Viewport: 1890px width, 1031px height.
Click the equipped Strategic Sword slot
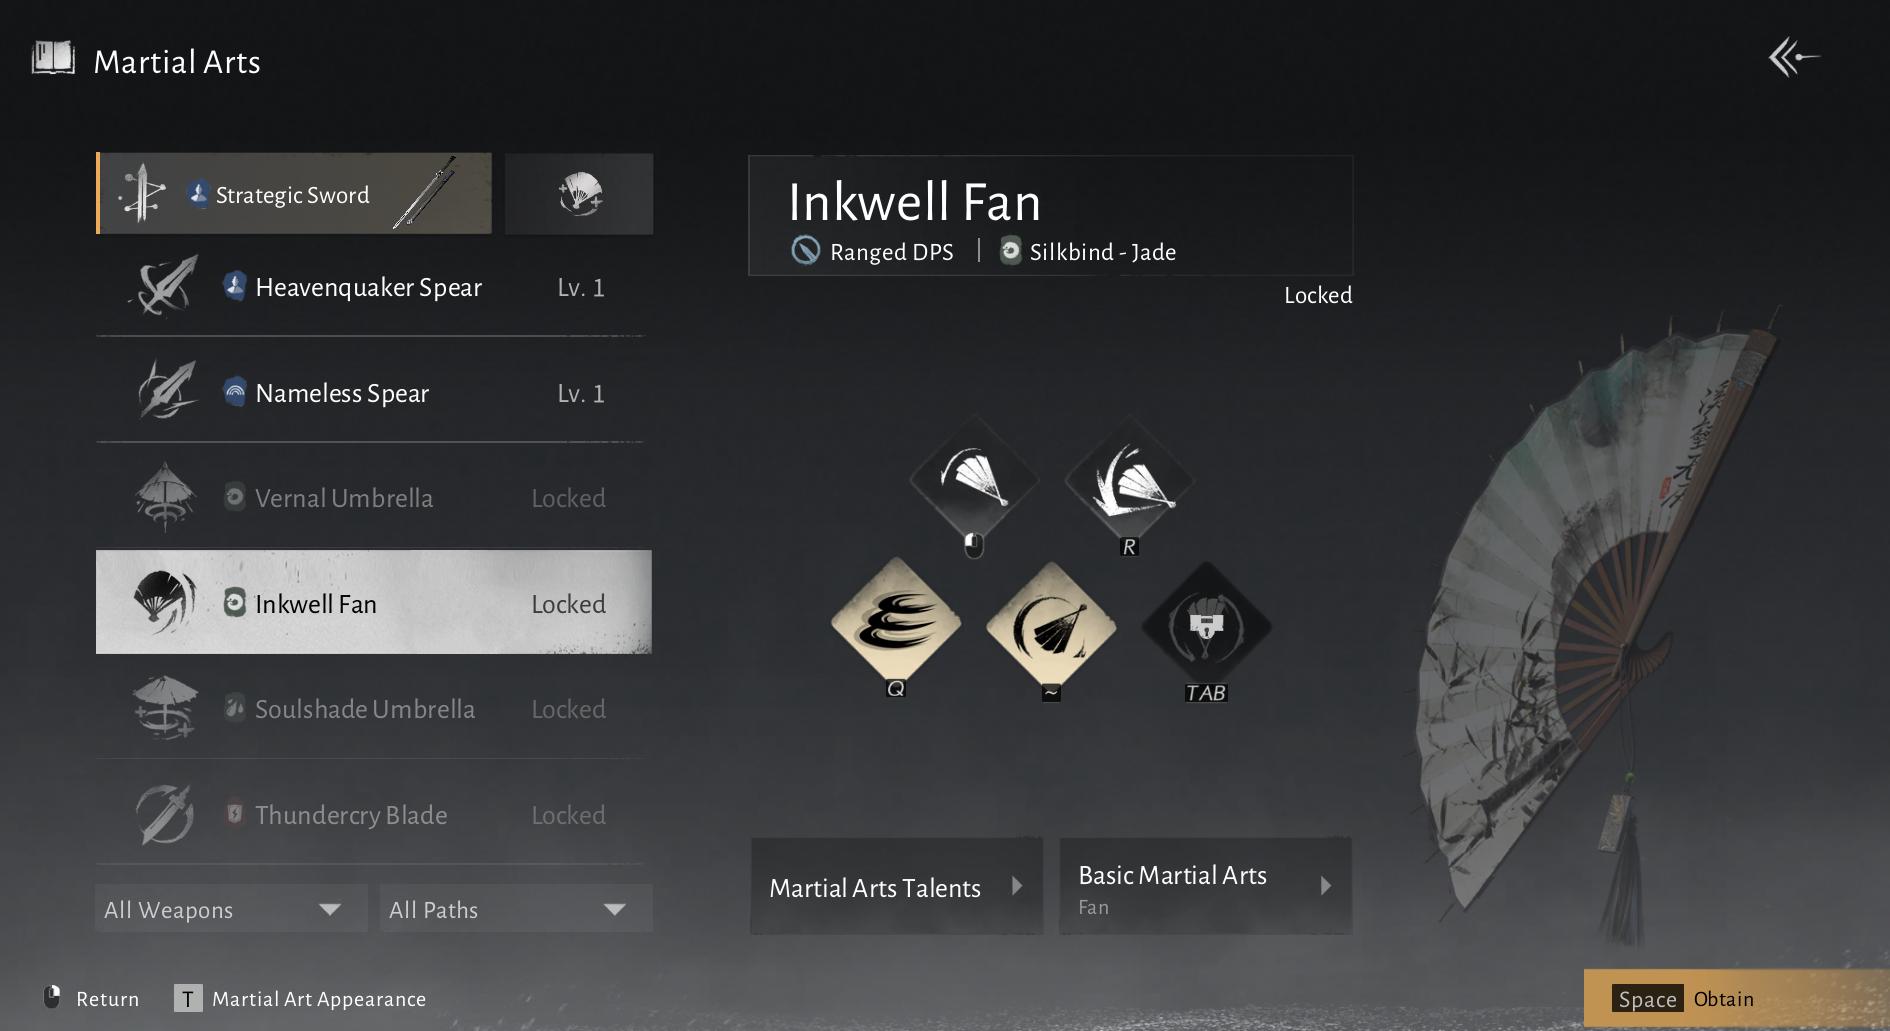point(295,193)
